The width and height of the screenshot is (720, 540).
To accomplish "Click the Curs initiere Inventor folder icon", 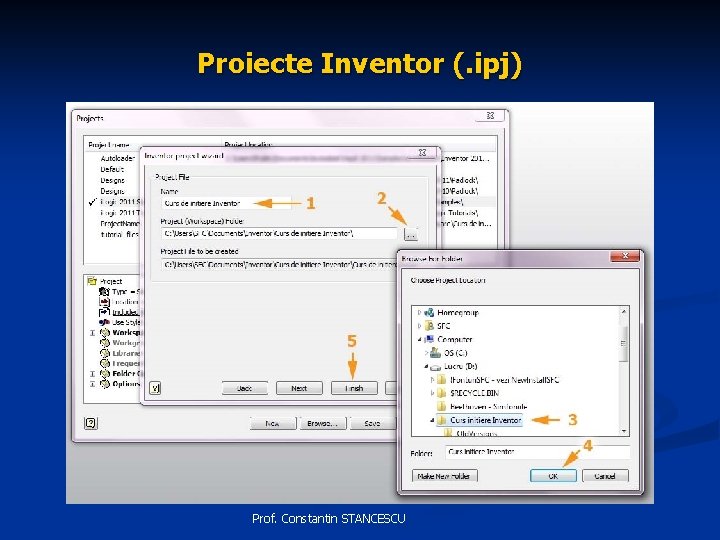I will pyautogui.click(x=442, y=420).
